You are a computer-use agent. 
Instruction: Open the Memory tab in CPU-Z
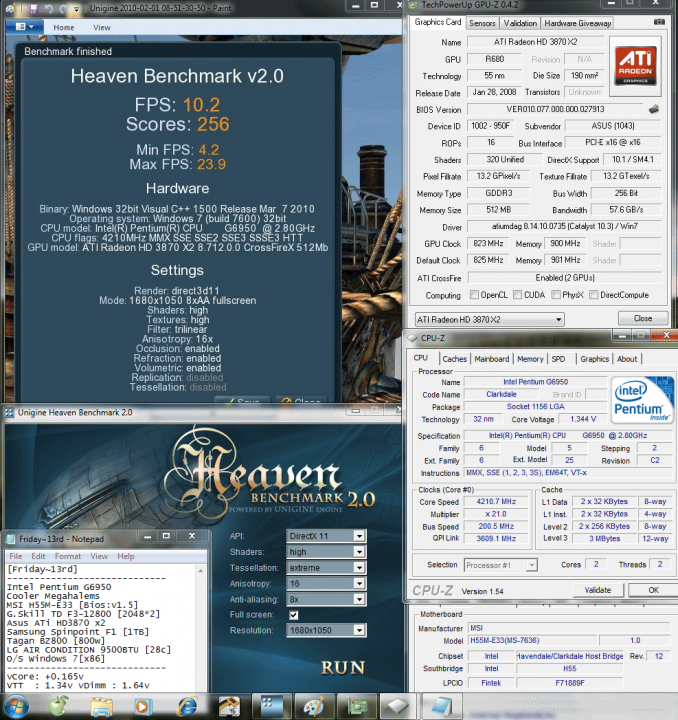pos(530,359)
